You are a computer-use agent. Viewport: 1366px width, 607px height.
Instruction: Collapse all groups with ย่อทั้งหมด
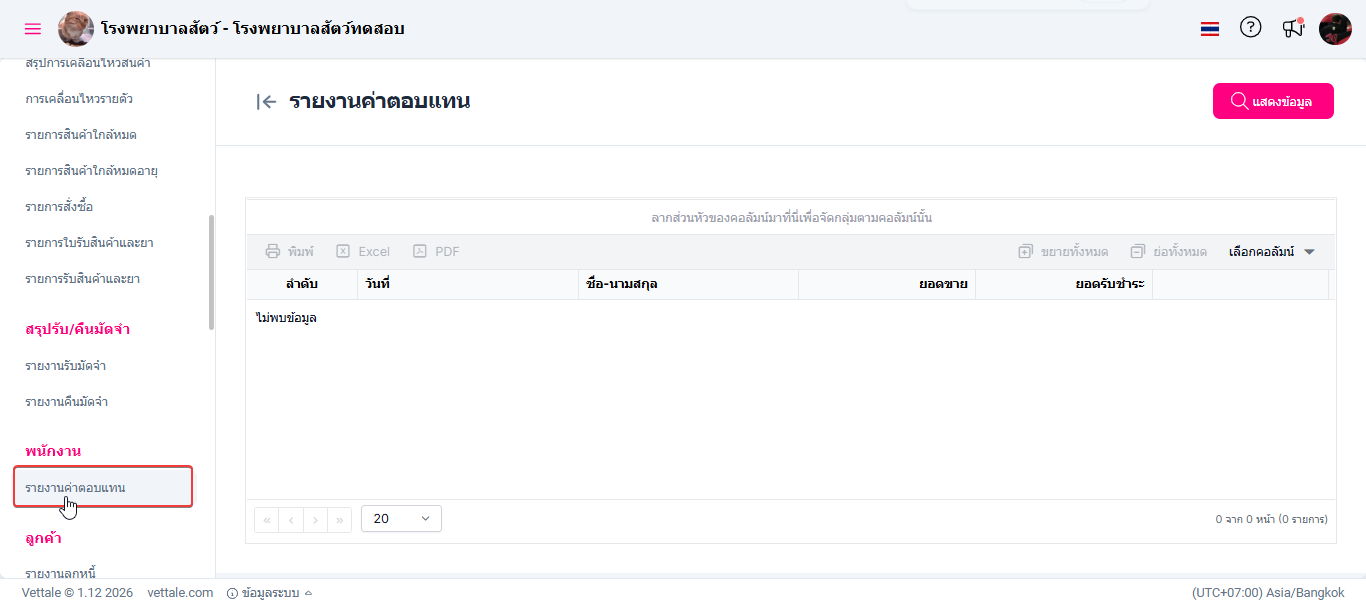tap(1168, 252)
